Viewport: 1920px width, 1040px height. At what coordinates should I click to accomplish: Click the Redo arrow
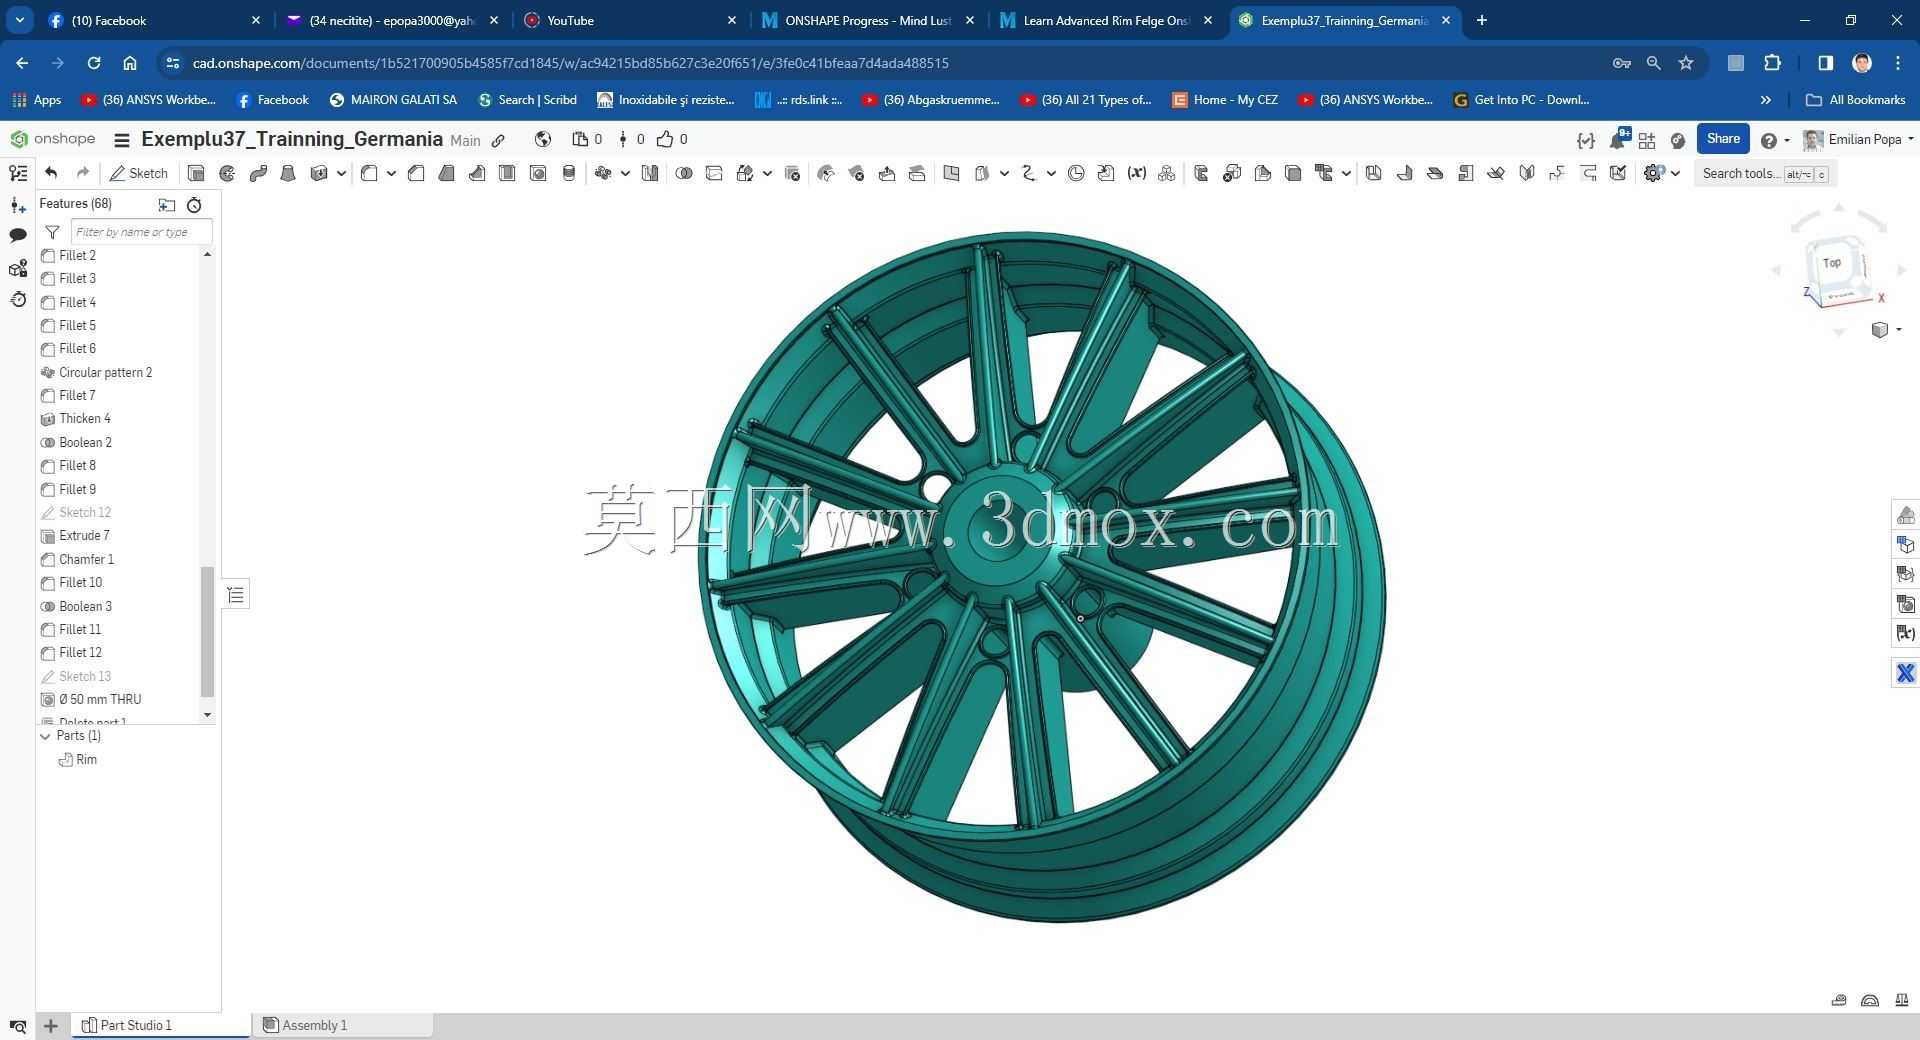click(83, 173)
